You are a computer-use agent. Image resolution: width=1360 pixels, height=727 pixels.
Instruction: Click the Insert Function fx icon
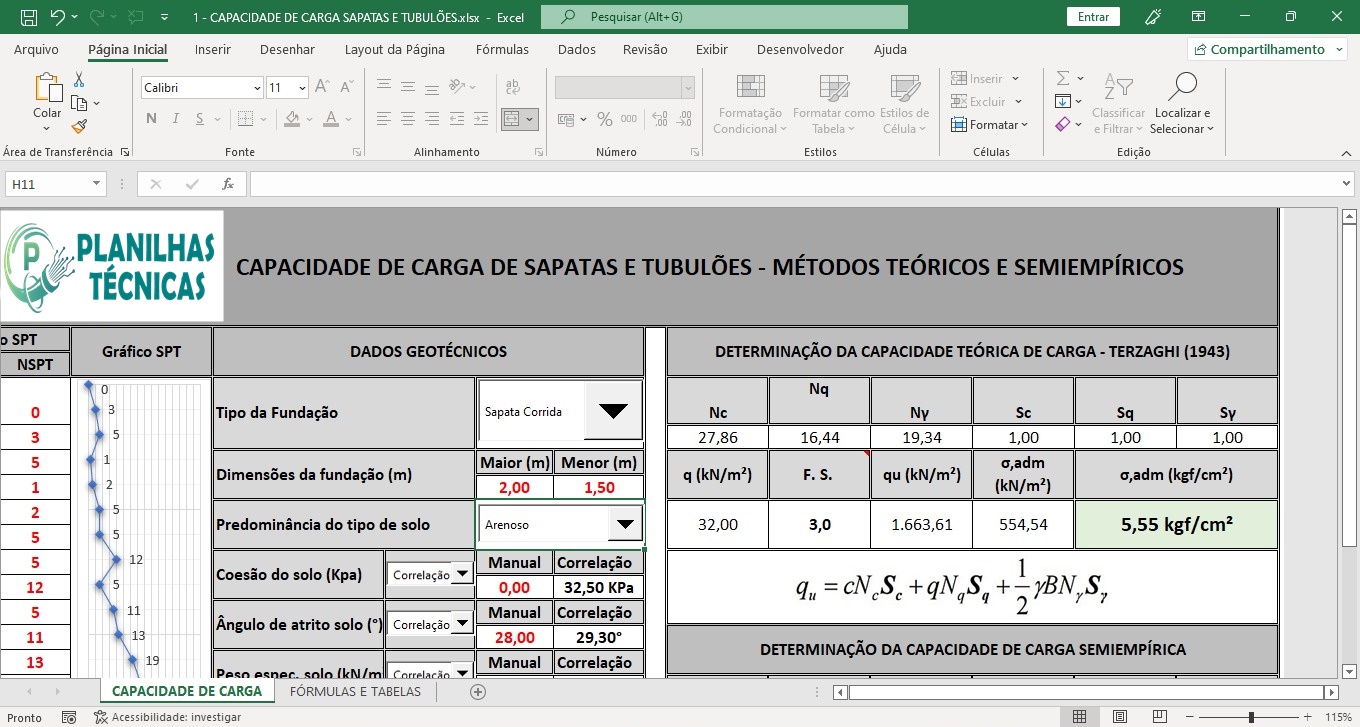point(228,184)
